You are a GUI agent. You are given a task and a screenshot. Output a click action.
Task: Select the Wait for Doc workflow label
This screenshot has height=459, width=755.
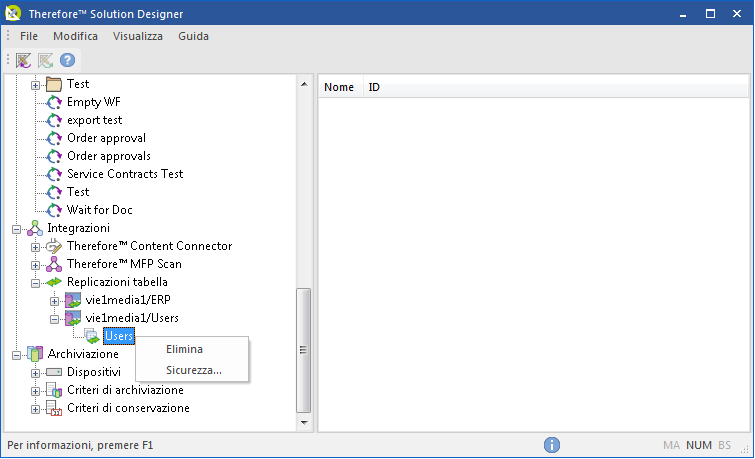[100, 210]
